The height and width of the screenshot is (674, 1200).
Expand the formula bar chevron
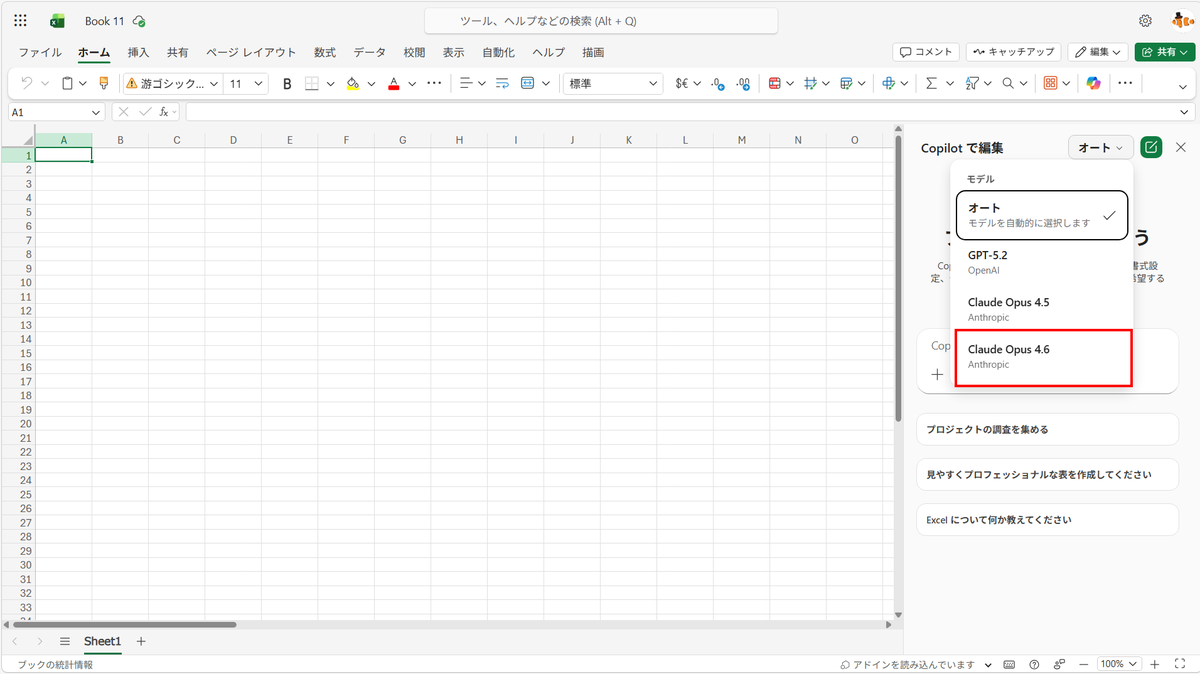click(1185, 113)
